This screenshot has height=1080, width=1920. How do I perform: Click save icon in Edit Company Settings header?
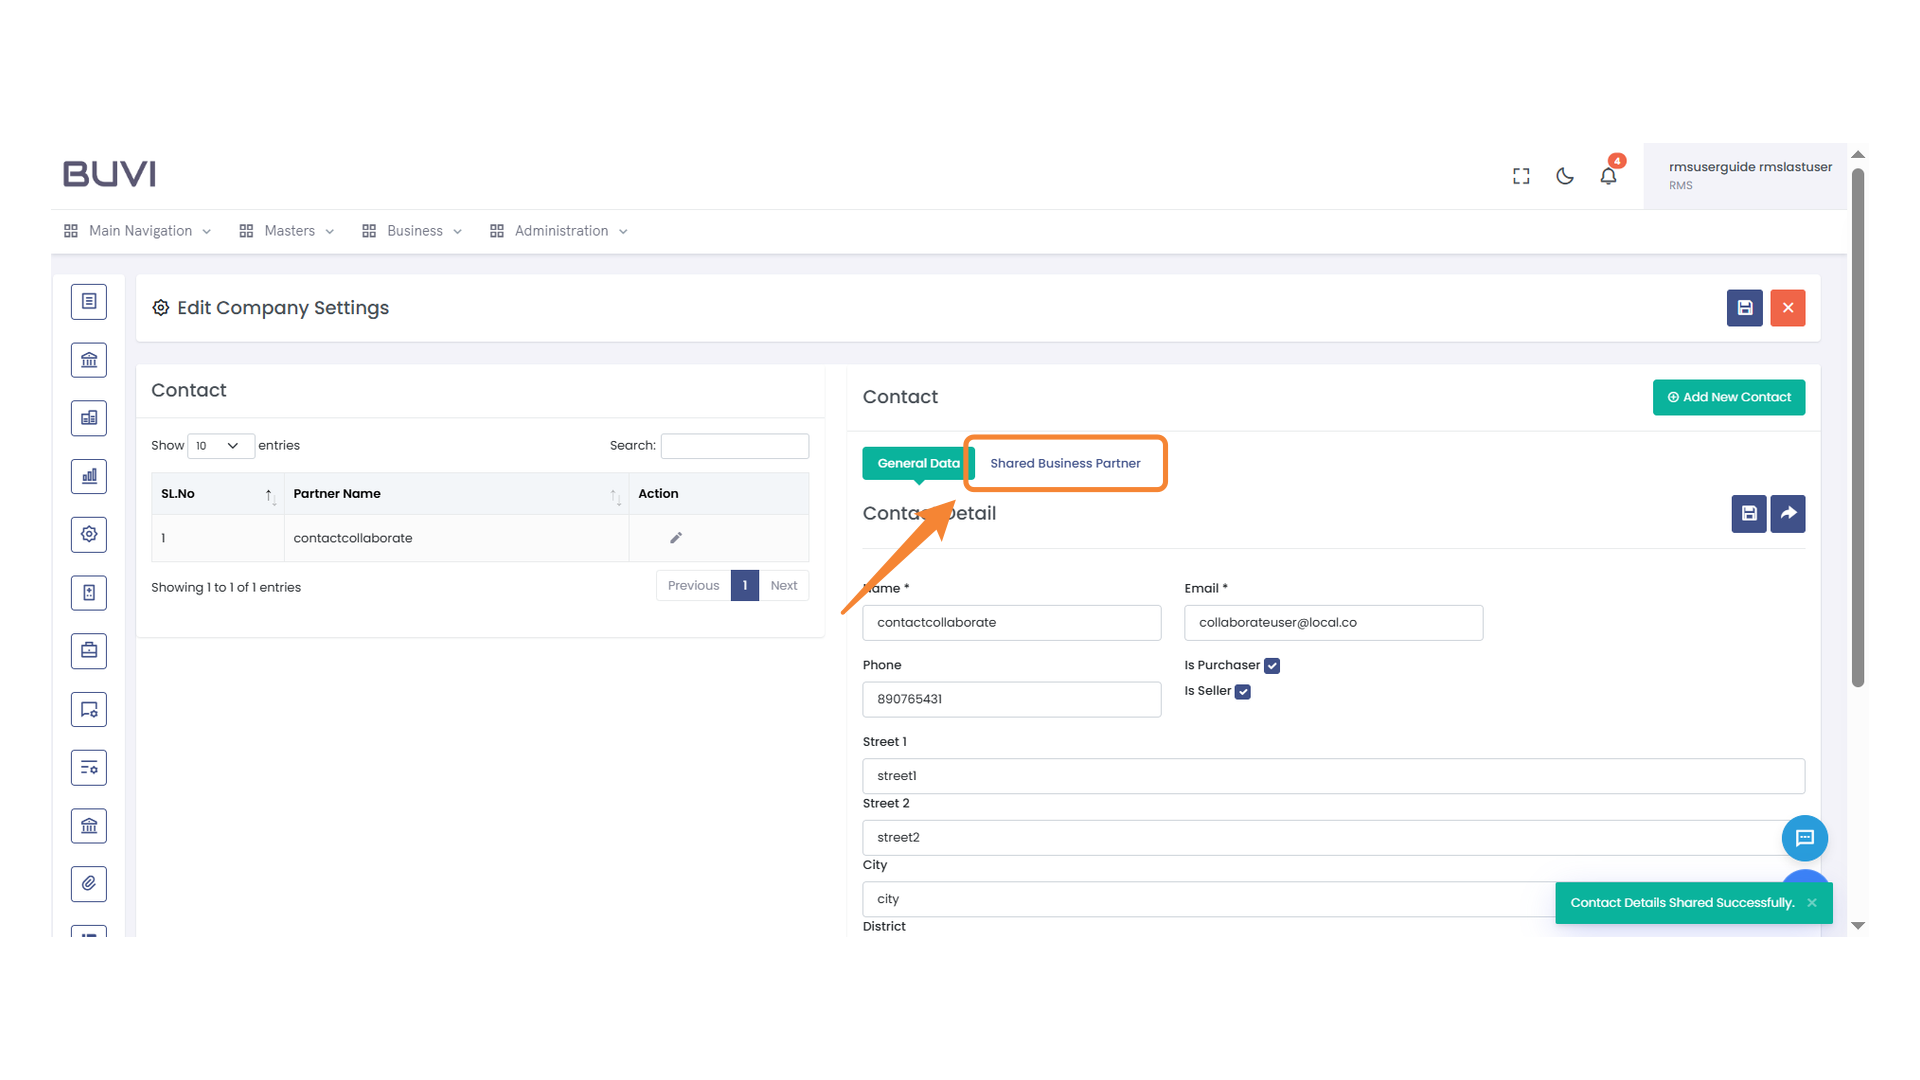pyautogui.click(x=1744, y=308)
